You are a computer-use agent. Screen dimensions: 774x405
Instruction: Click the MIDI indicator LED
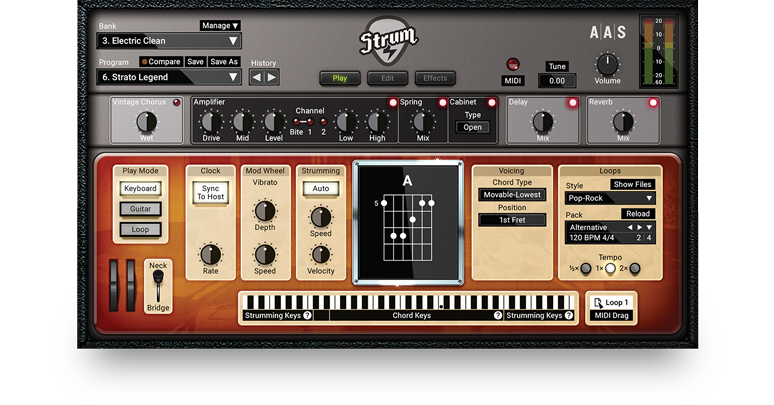pyautogui.click(x=513, y=64)
